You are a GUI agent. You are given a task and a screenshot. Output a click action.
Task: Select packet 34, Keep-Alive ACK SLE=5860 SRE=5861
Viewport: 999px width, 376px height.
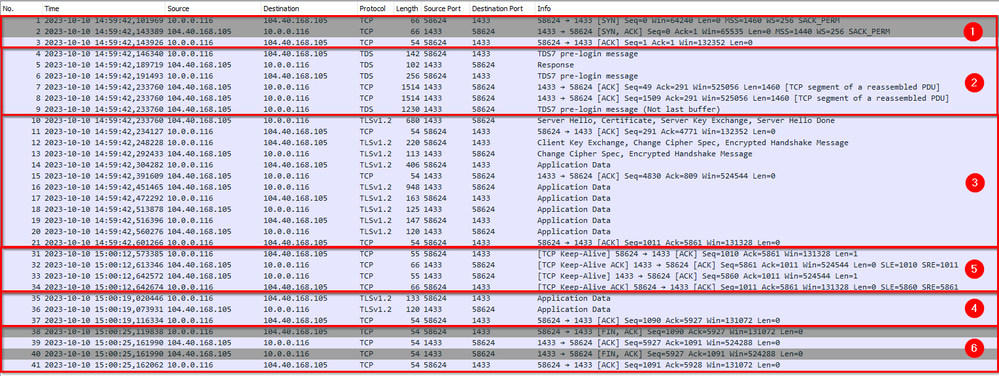point(500,287)
